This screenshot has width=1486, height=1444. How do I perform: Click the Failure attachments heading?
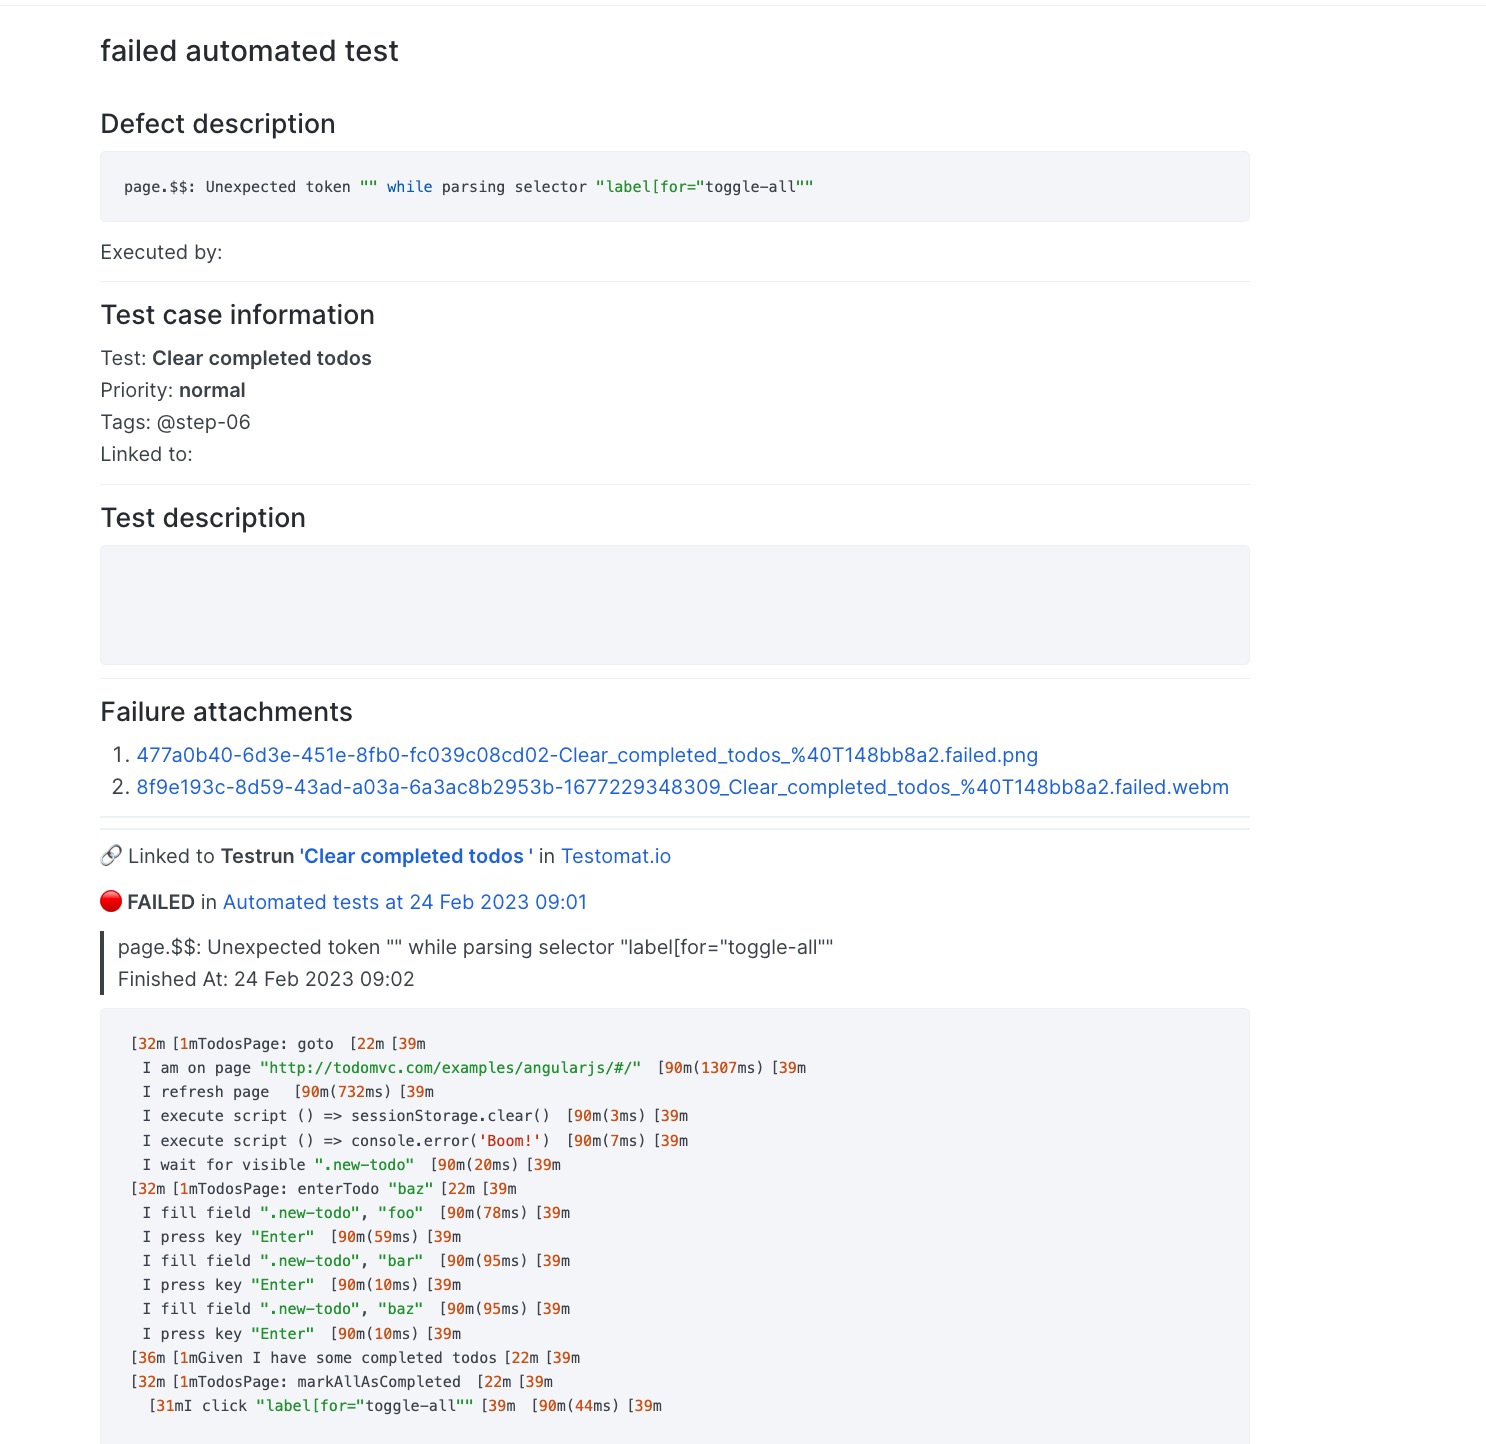[x=226, y=712]
